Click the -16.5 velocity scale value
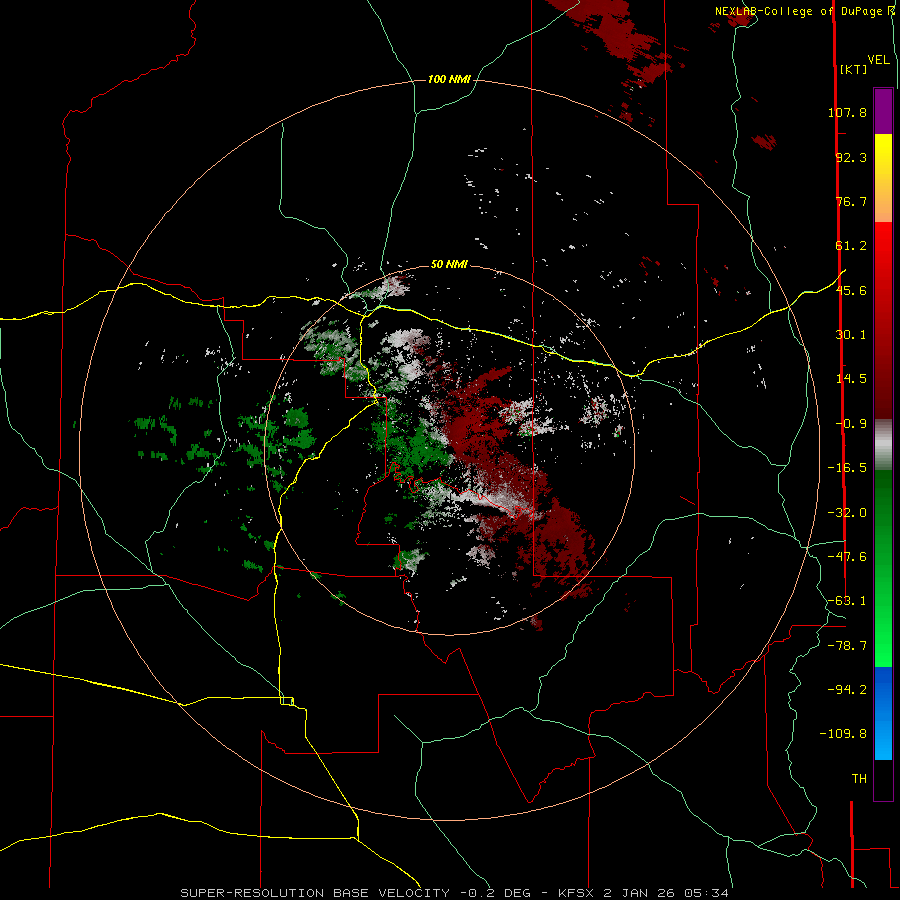 coord(847,468)
